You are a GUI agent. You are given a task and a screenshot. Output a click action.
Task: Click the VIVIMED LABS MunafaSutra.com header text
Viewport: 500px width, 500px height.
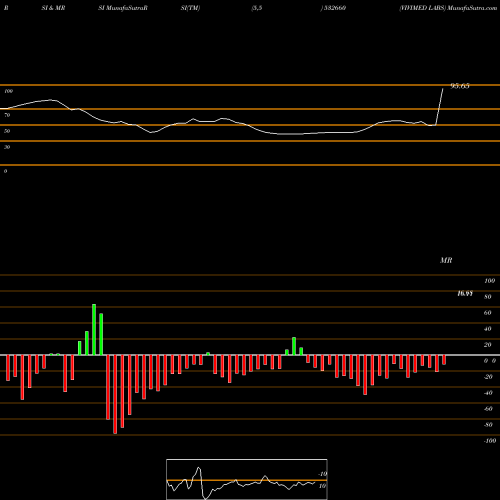click(448, 8)
